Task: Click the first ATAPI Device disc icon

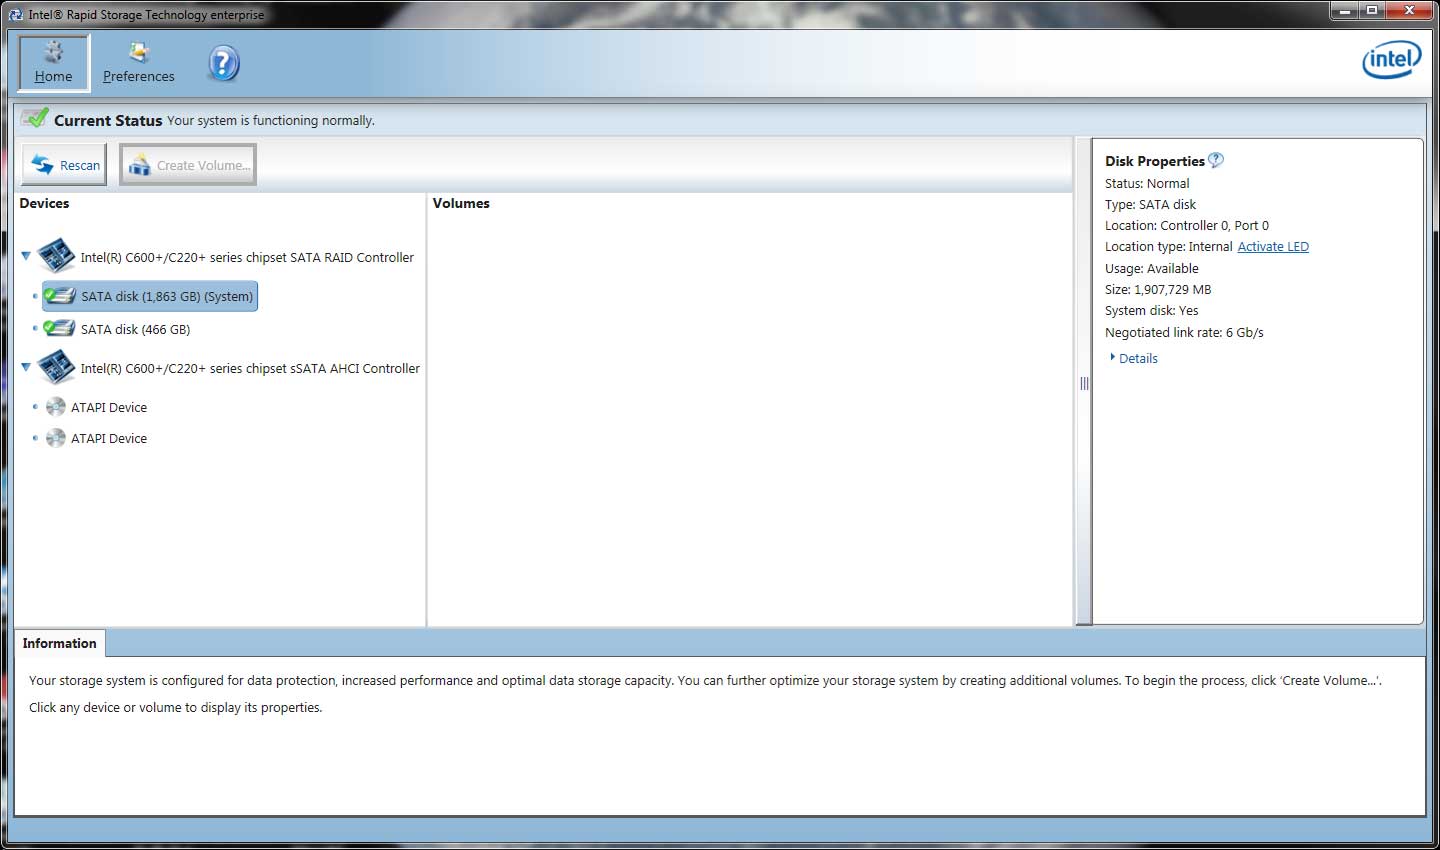Action: click(x=56, y=407)
